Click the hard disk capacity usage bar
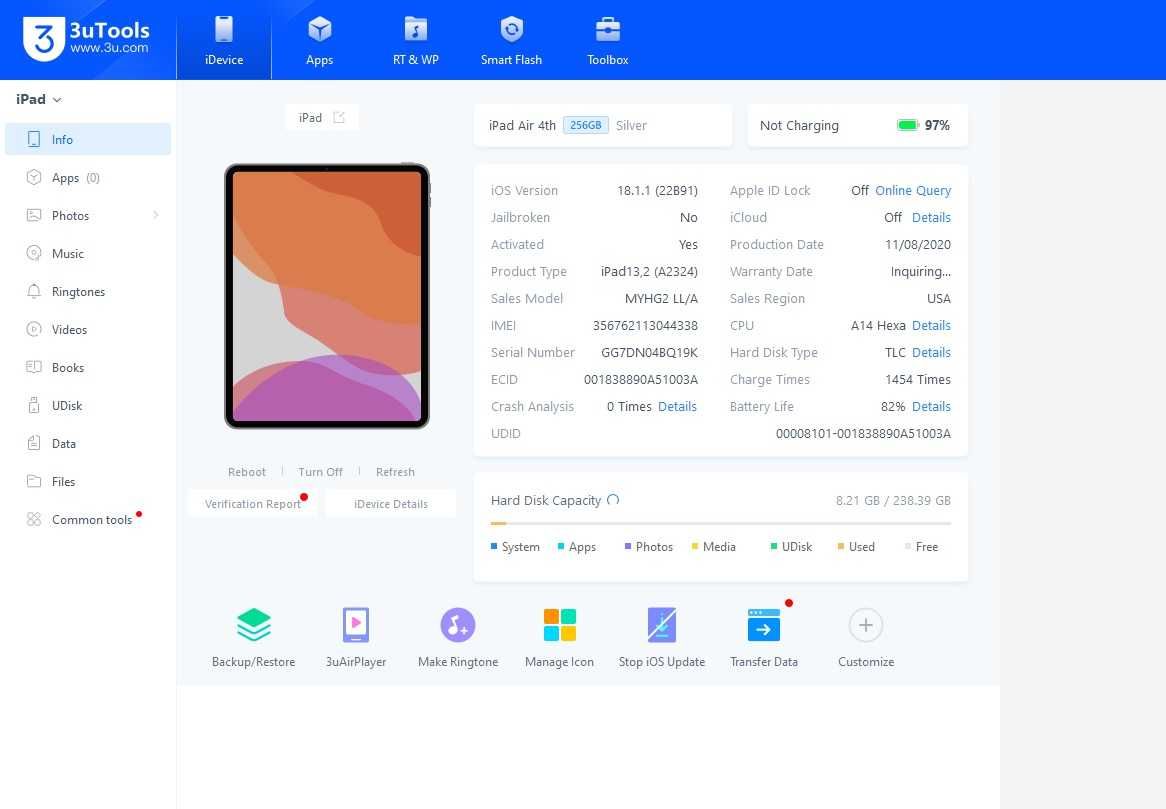Image resolution: width=1166 pixels, height=809 pixels. (x=721, y=523)
